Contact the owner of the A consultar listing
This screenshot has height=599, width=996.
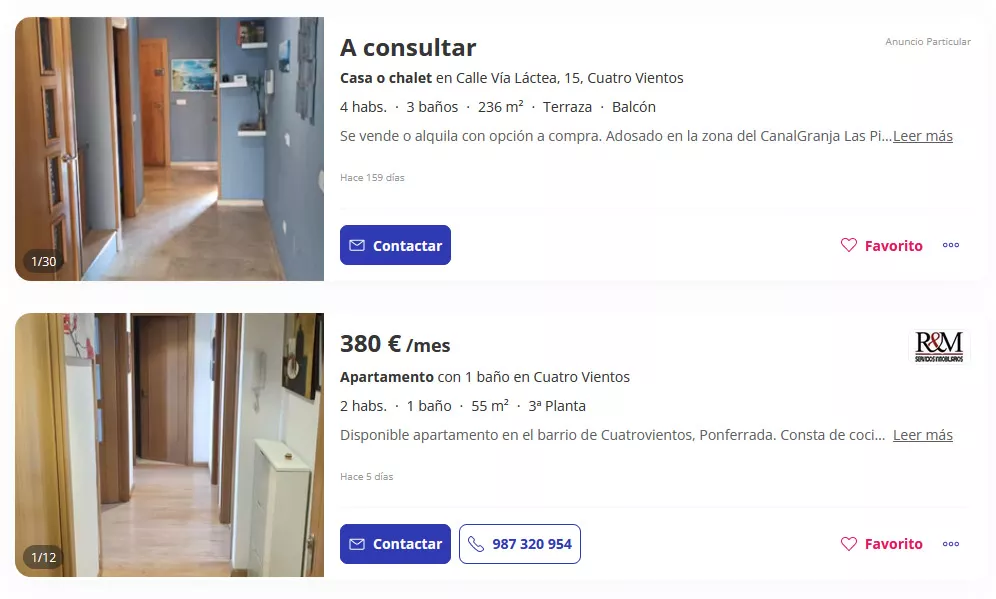395,245
